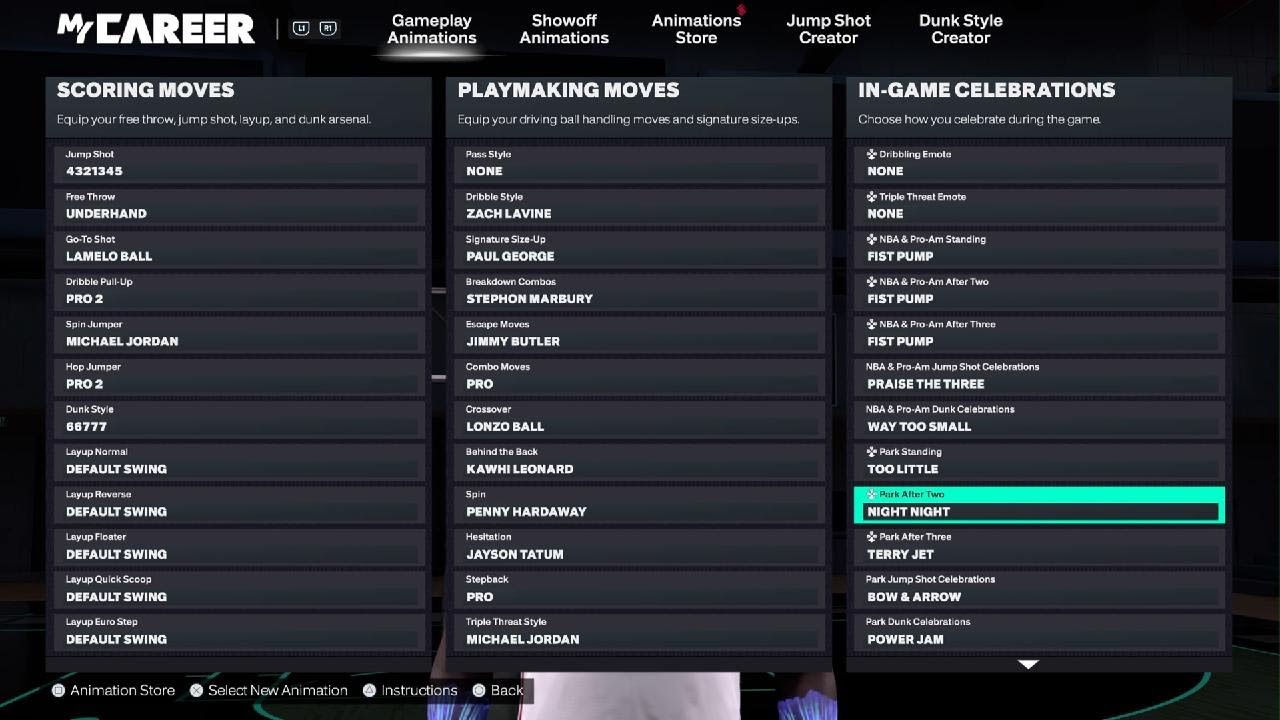This screenshot has height=720, width=1280.
Task: Select the Park After Three Terry Jet slot
Action: click(x=1040, y=547)
